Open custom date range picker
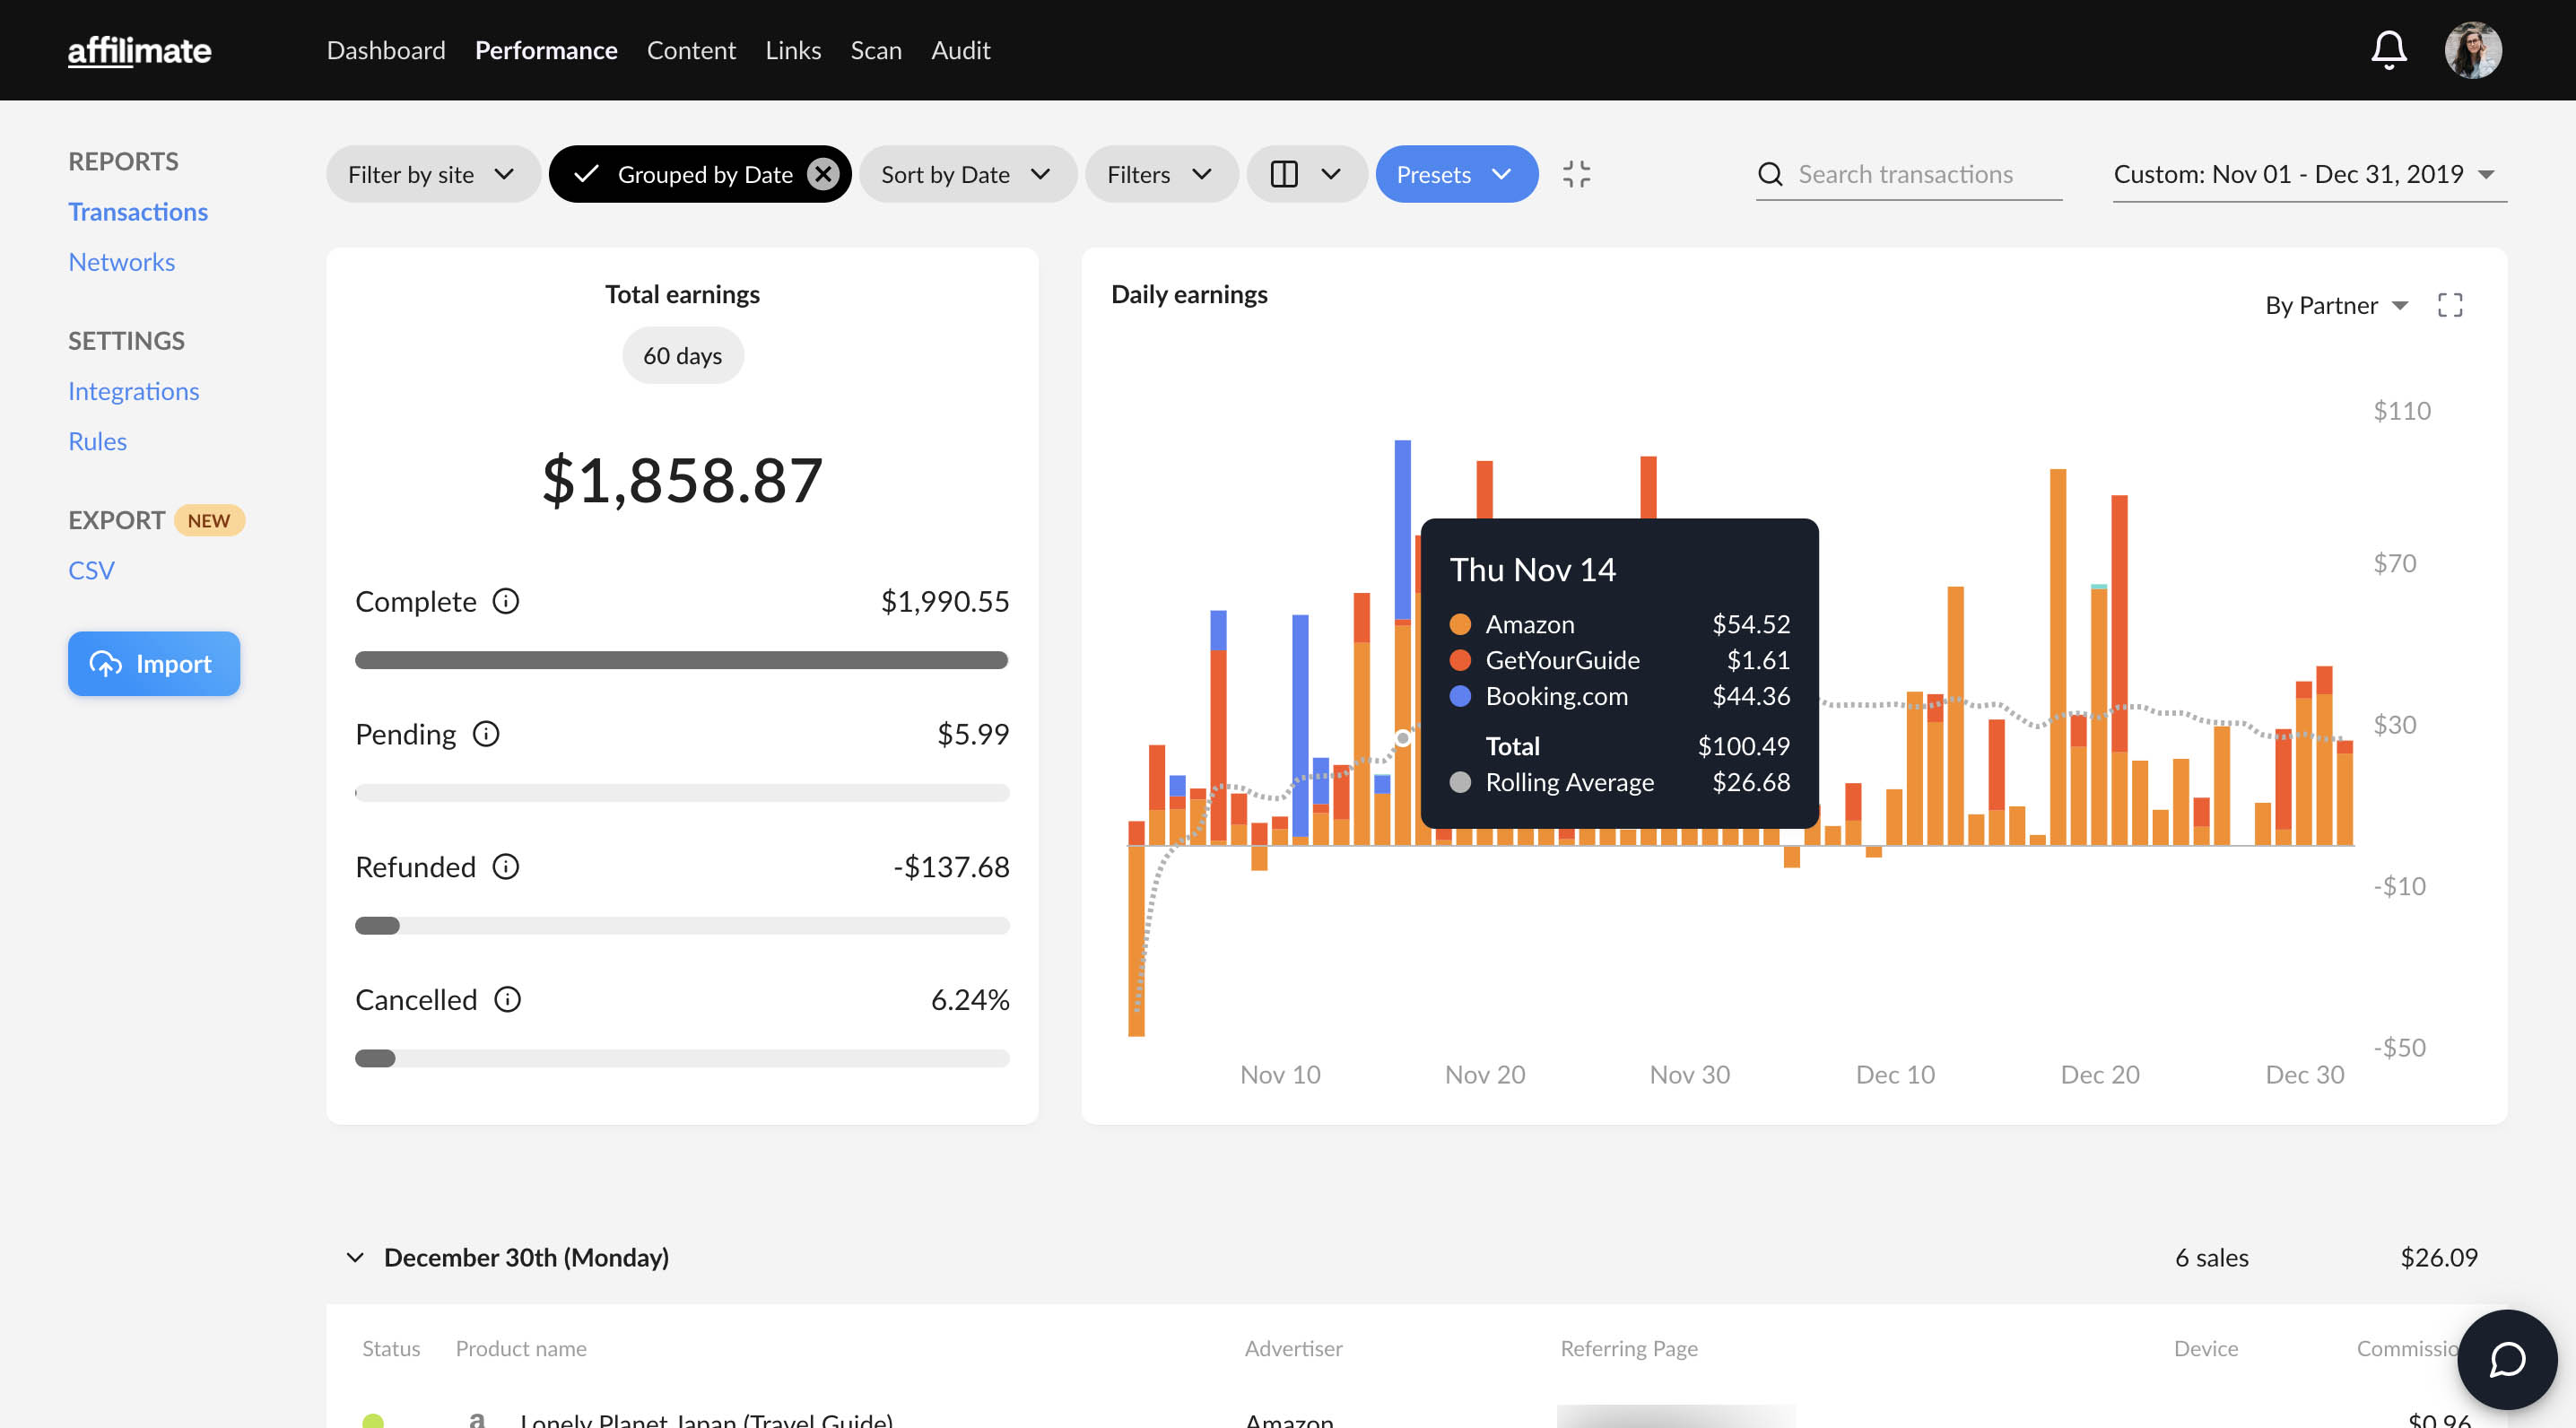This screenshot has width=2576, height=1428. (x=2308, y=174)
